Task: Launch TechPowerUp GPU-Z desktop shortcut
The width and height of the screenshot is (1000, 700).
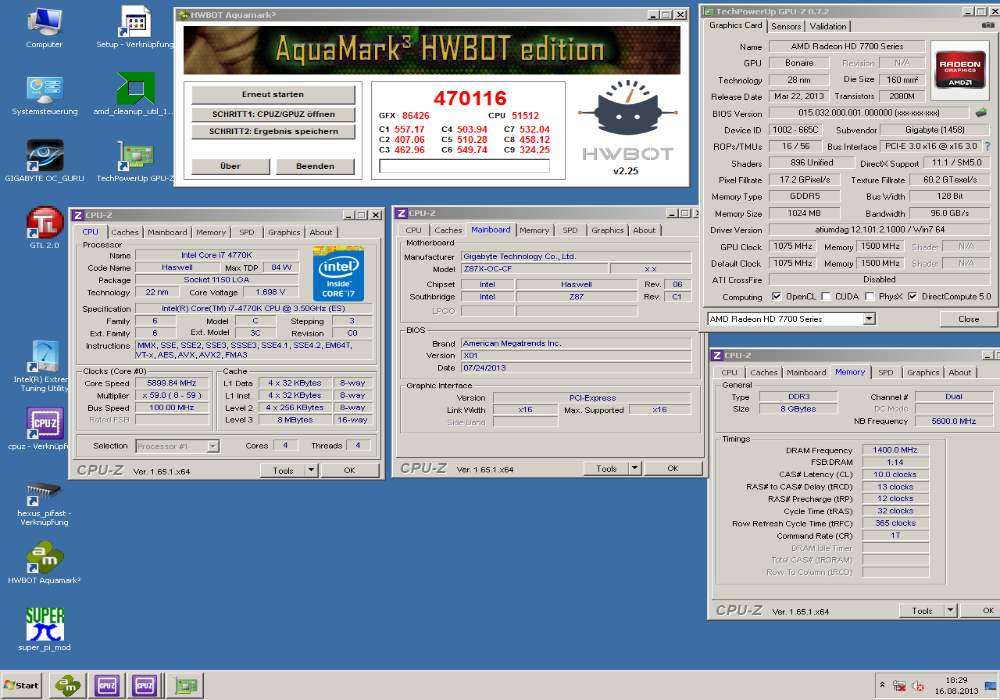Action: tap(135, 161)
